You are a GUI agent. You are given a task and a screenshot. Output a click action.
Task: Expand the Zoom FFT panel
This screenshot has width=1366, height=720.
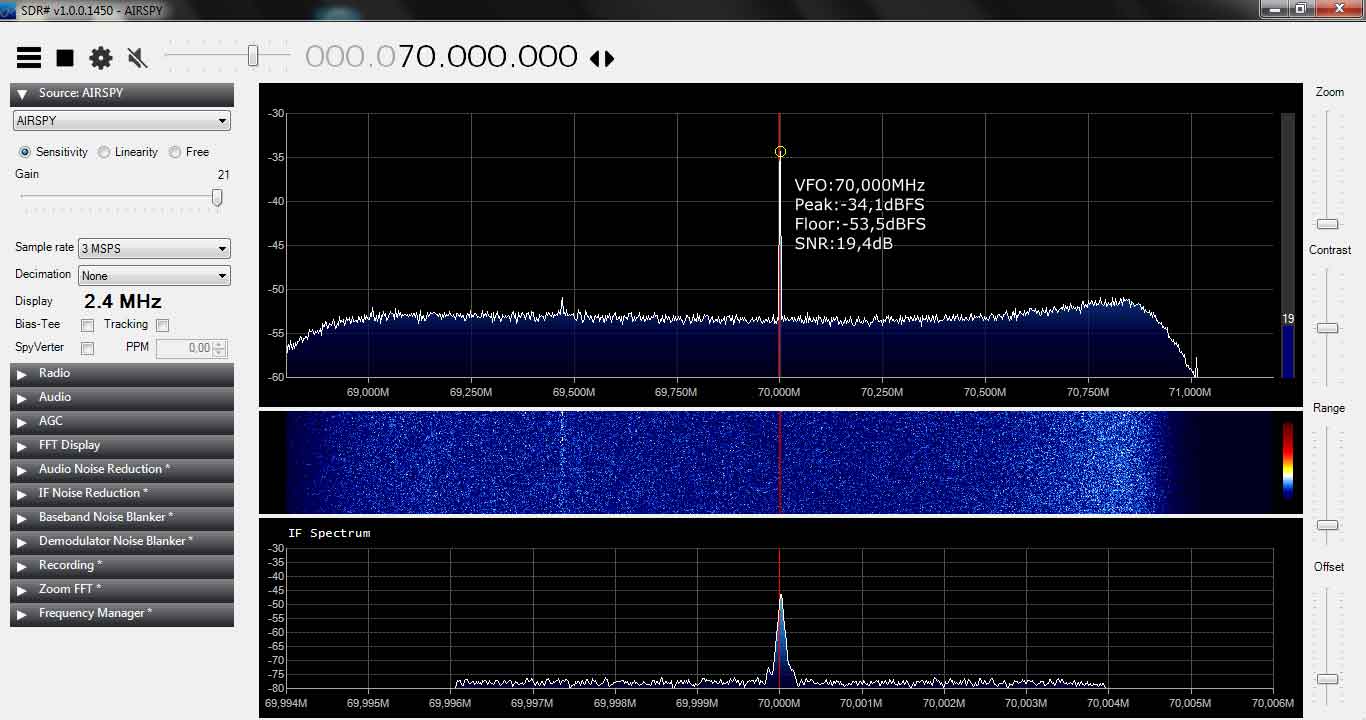click(122, 589)
